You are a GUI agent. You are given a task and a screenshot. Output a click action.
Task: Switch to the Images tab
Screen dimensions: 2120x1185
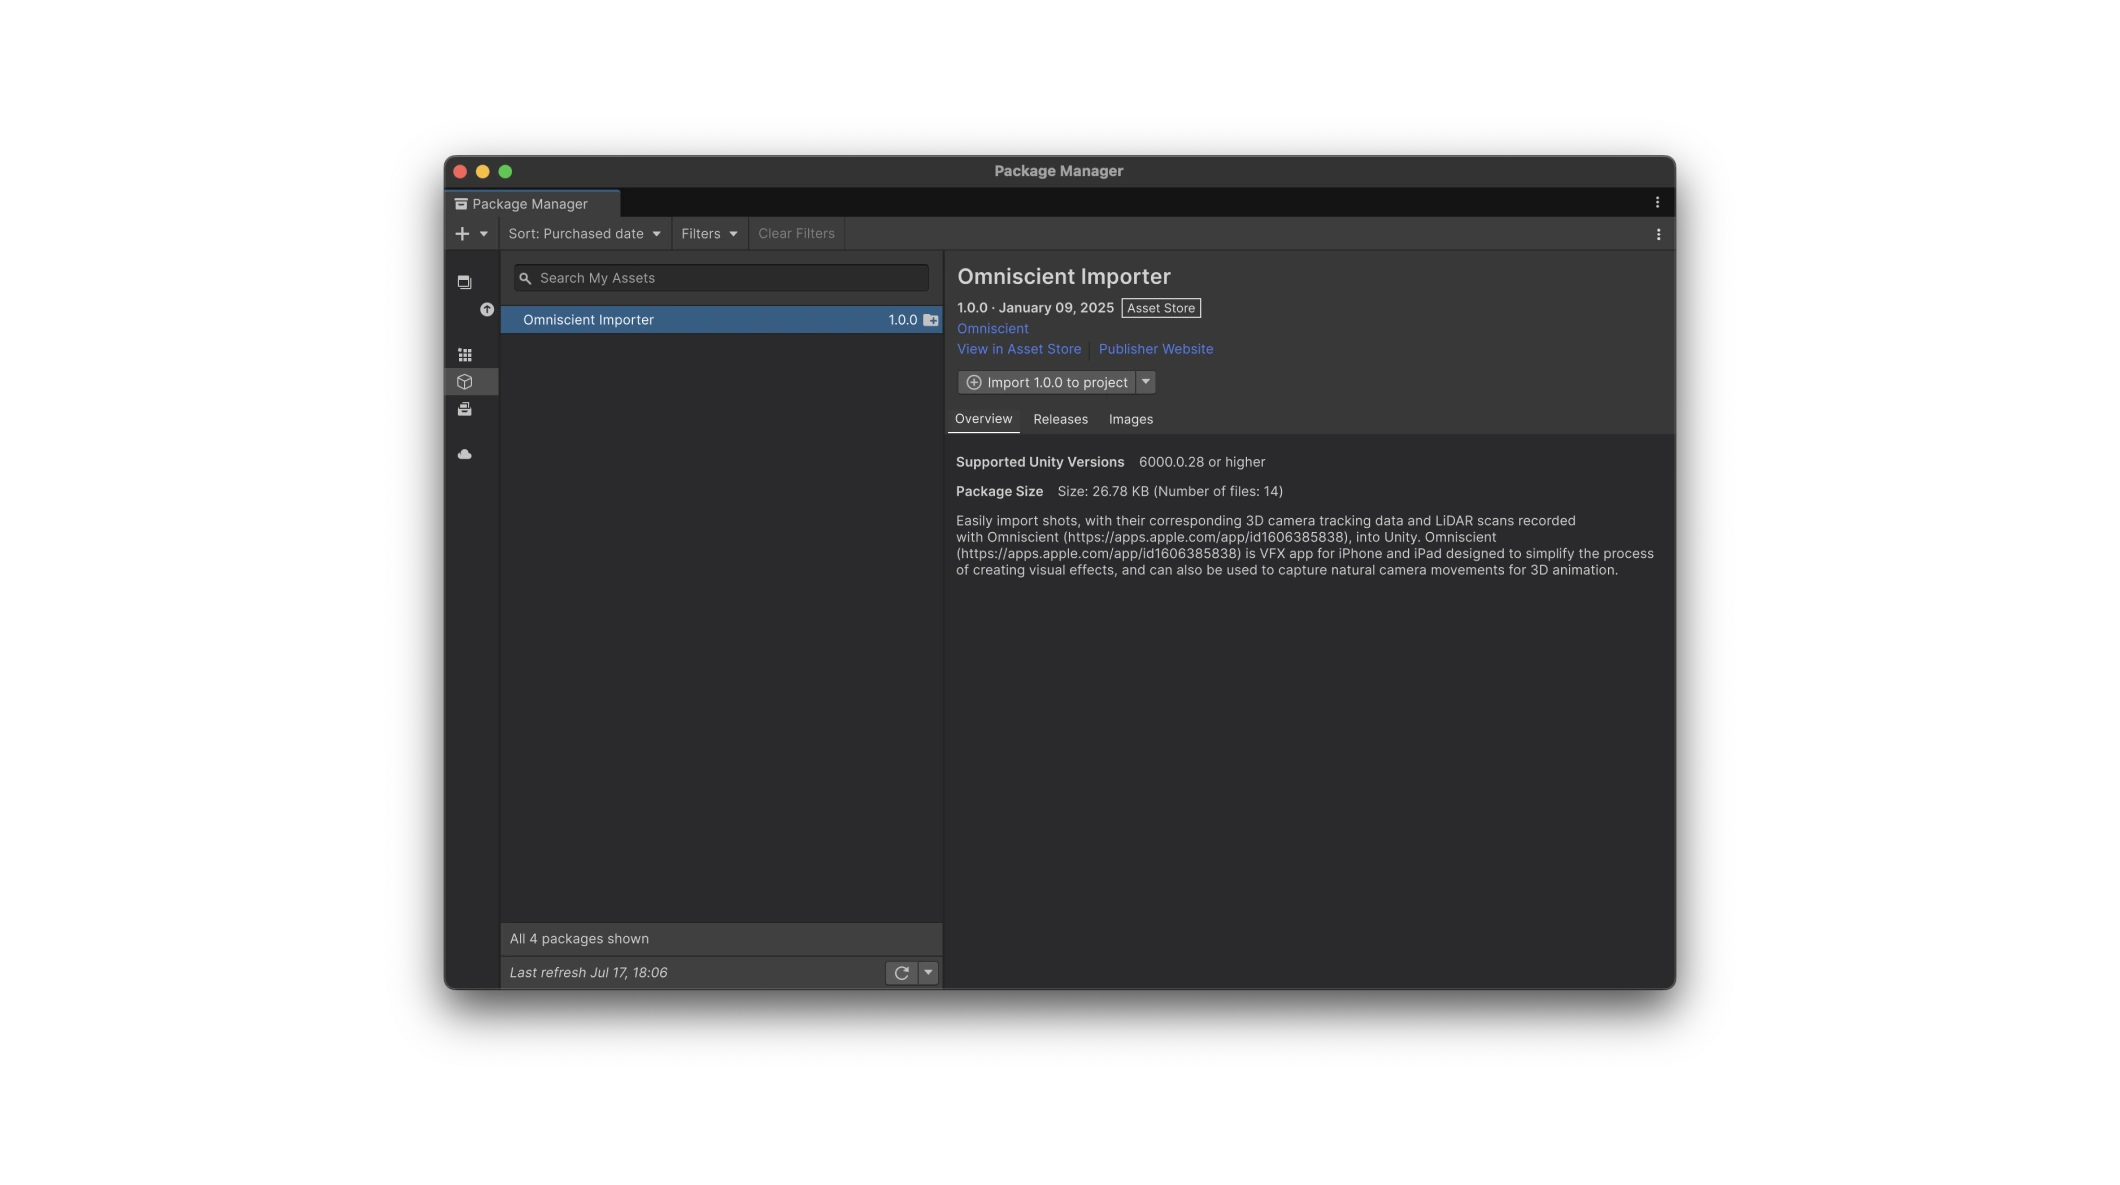coord(1130,420)
